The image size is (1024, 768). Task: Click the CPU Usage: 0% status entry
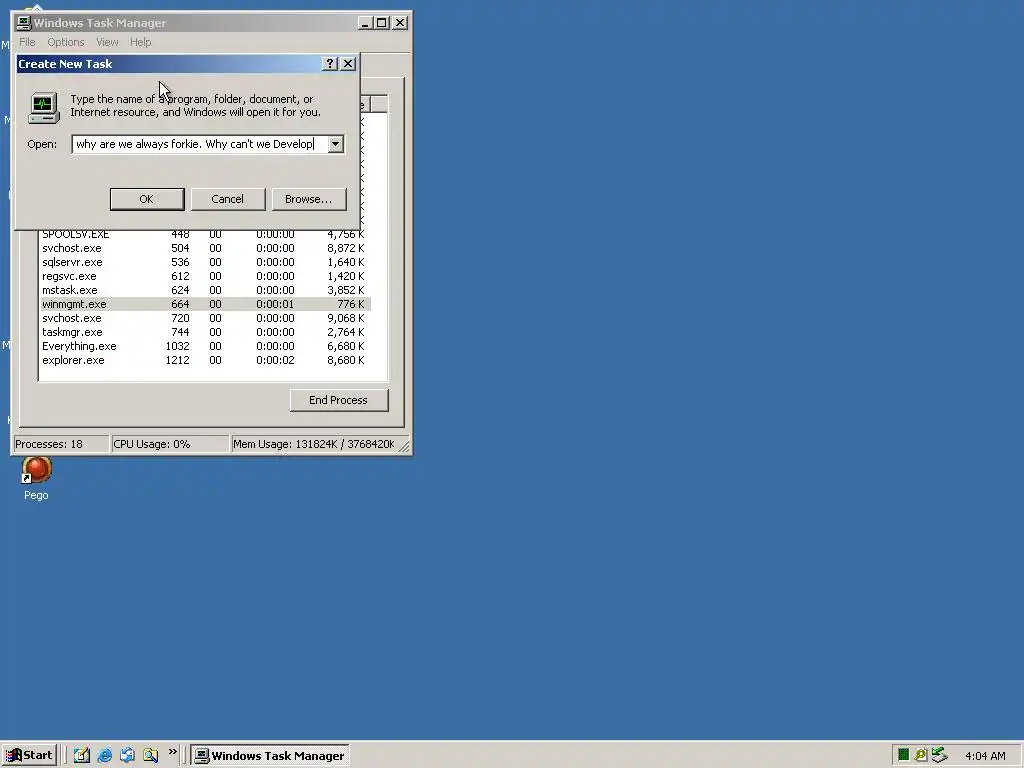[x=170, y=444]
